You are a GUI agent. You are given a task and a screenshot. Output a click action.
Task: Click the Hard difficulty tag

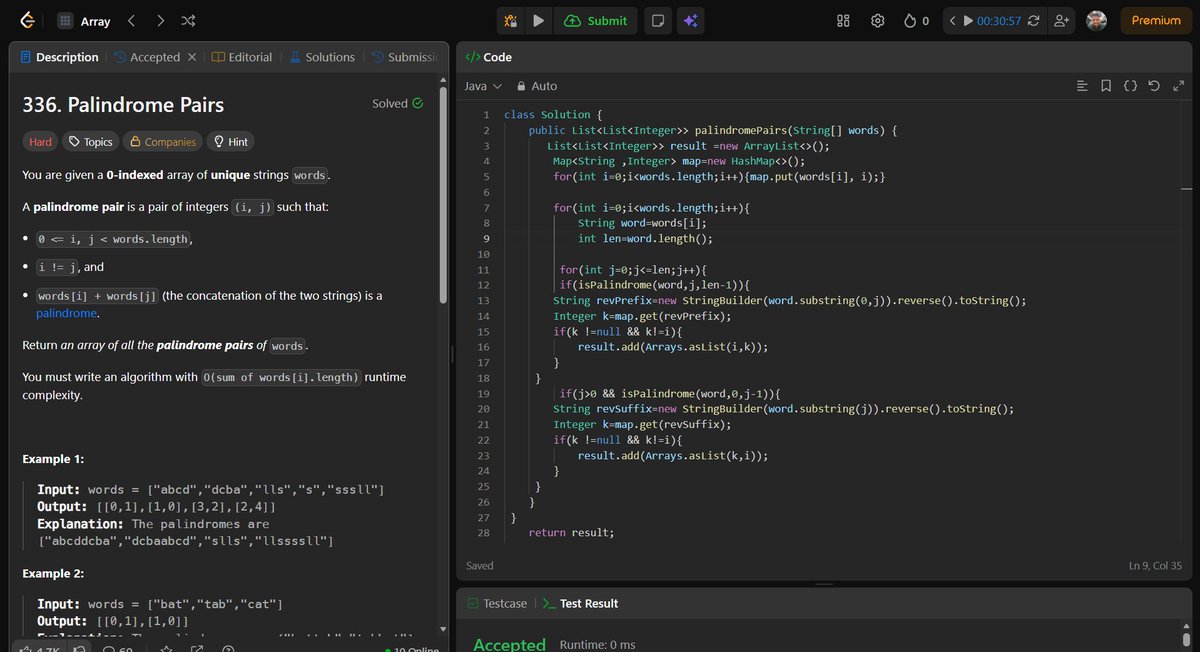coord(40,142)
